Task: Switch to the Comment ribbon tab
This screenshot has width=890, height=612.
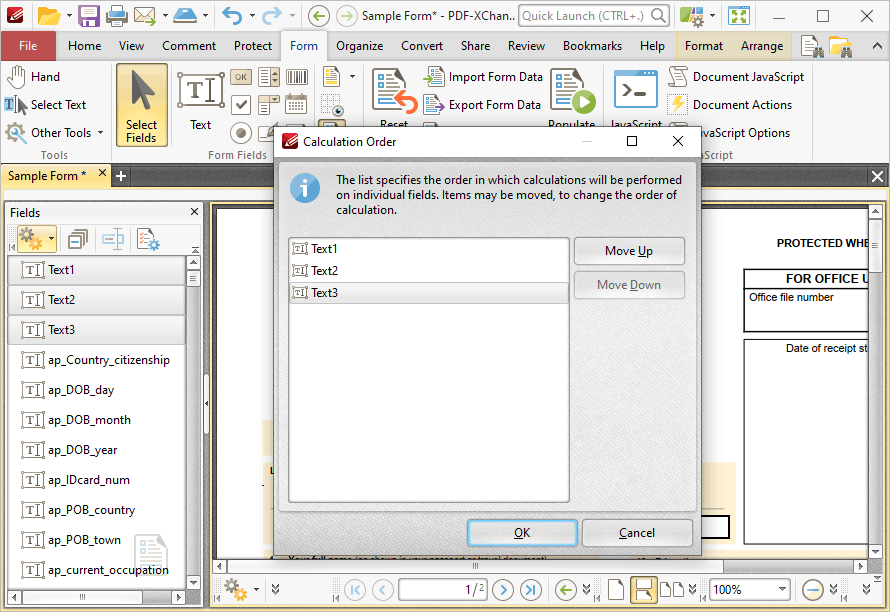Action: click(189, 46)
